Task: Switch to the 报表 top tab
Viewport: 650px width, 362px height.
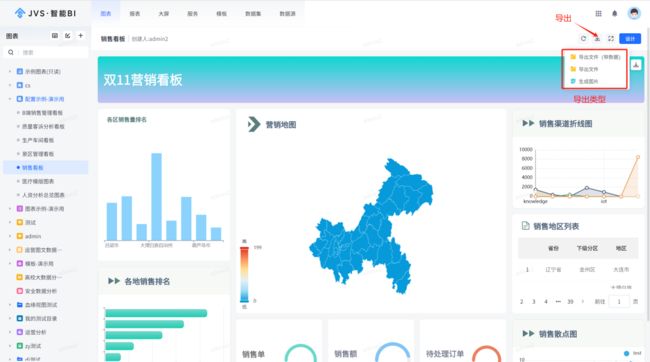Action: pyautogui.click(x=135, y=13)
